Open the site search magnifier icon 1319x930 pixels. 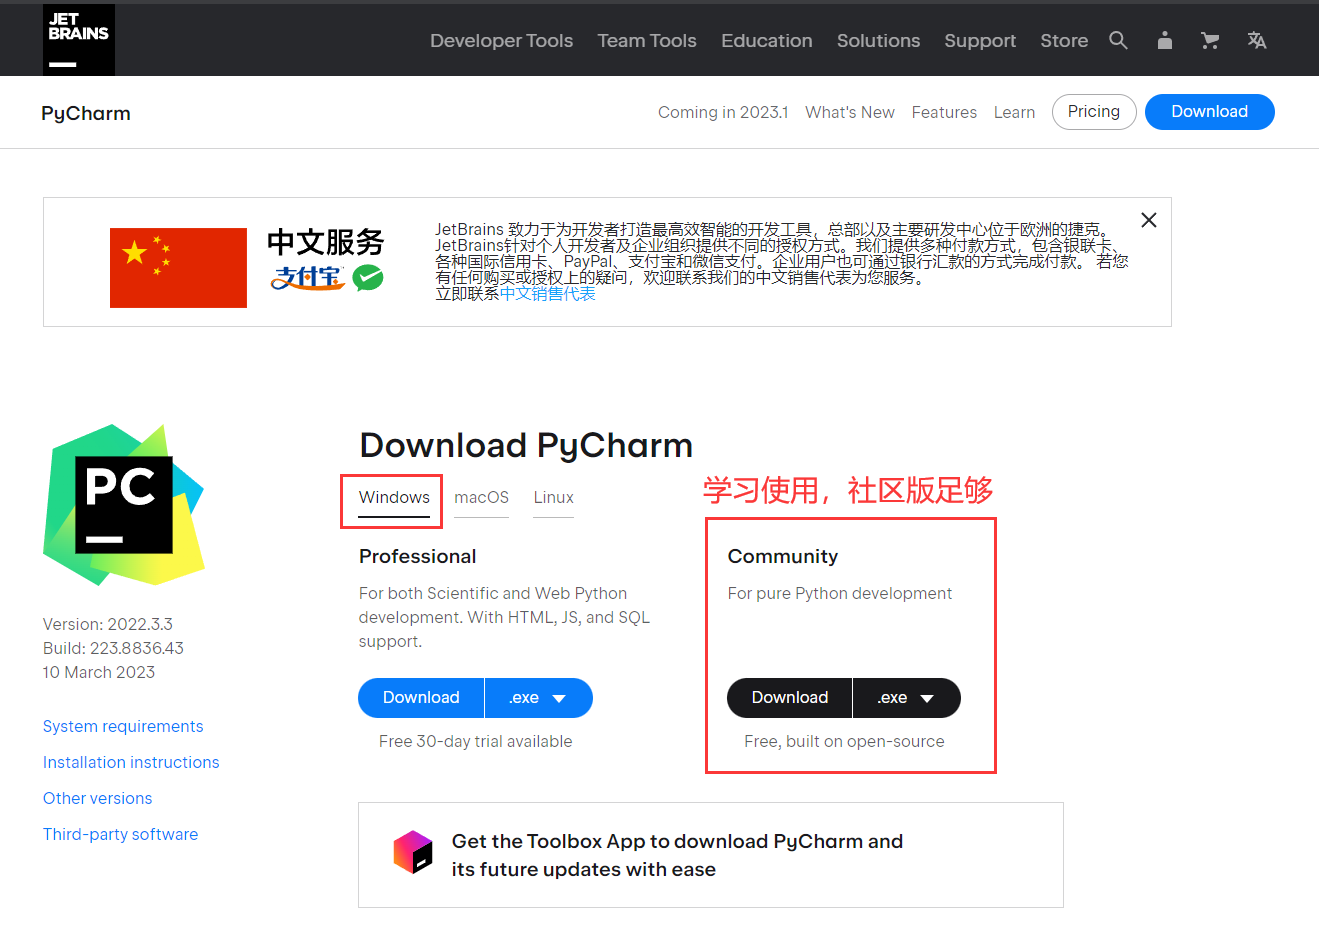click(1118, 40)
